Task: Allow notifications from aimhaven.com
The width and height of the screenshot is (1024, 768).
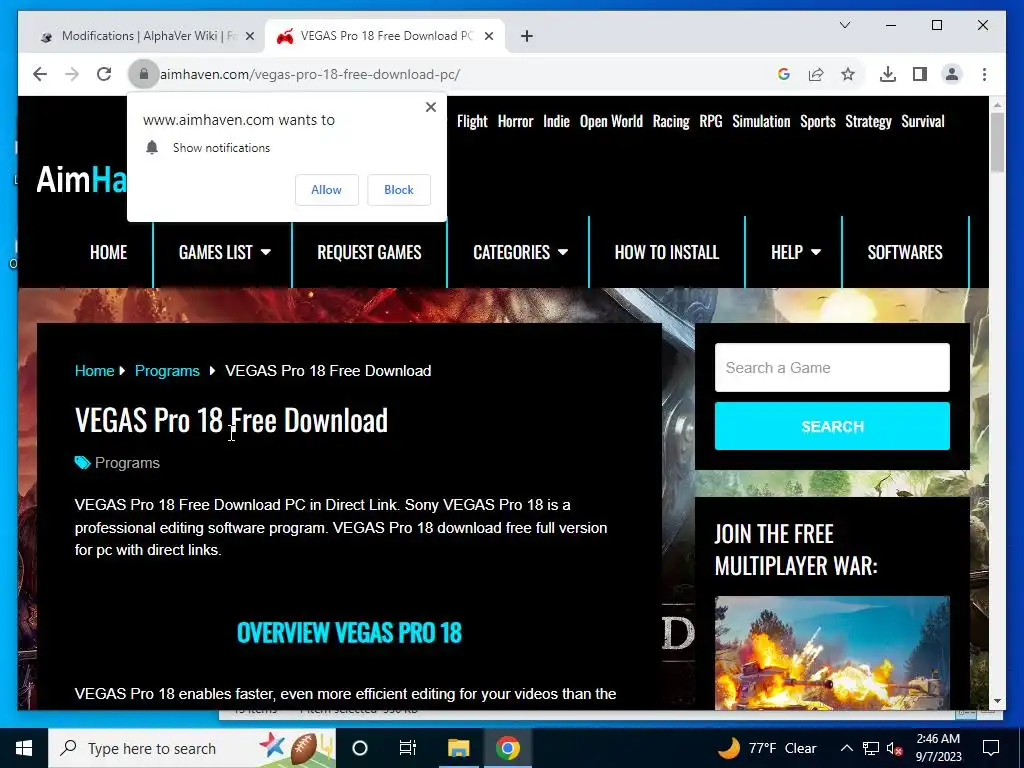Action: tap(327, 190)
